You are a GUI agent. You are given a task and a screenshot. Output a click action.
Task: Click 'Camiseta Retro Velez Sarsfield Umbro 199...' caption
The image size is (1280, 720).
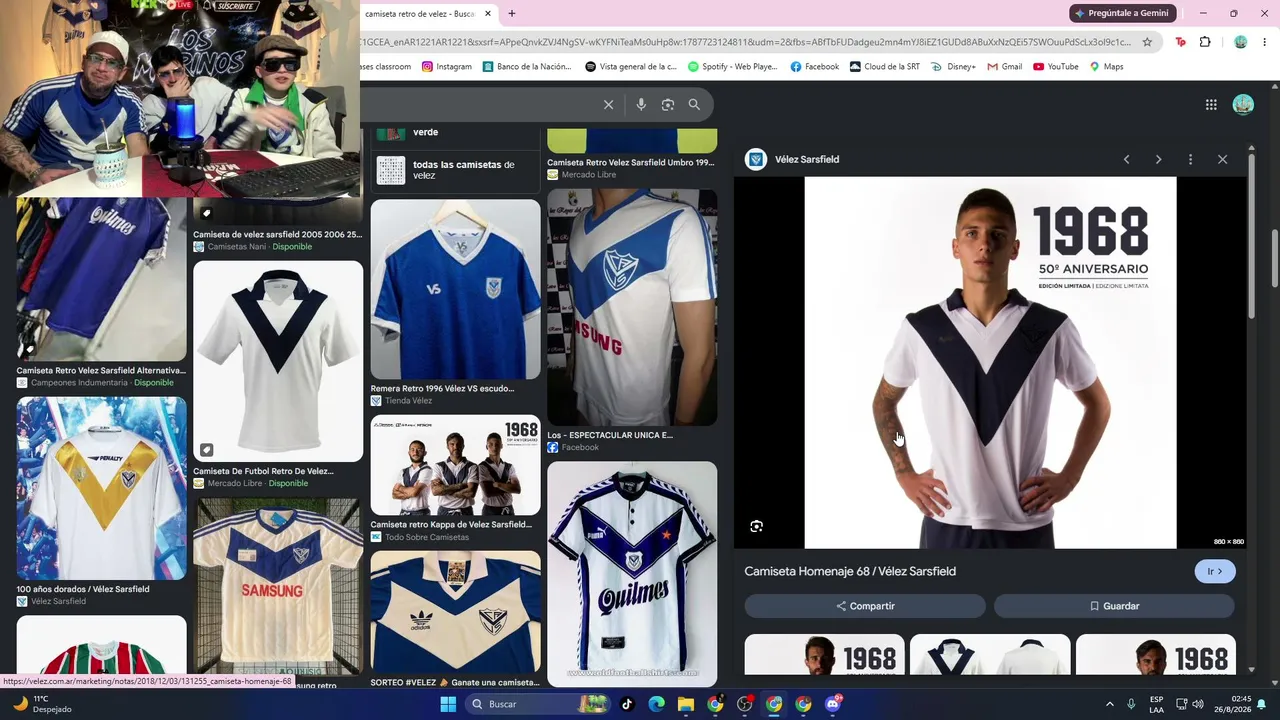point(630,162)
